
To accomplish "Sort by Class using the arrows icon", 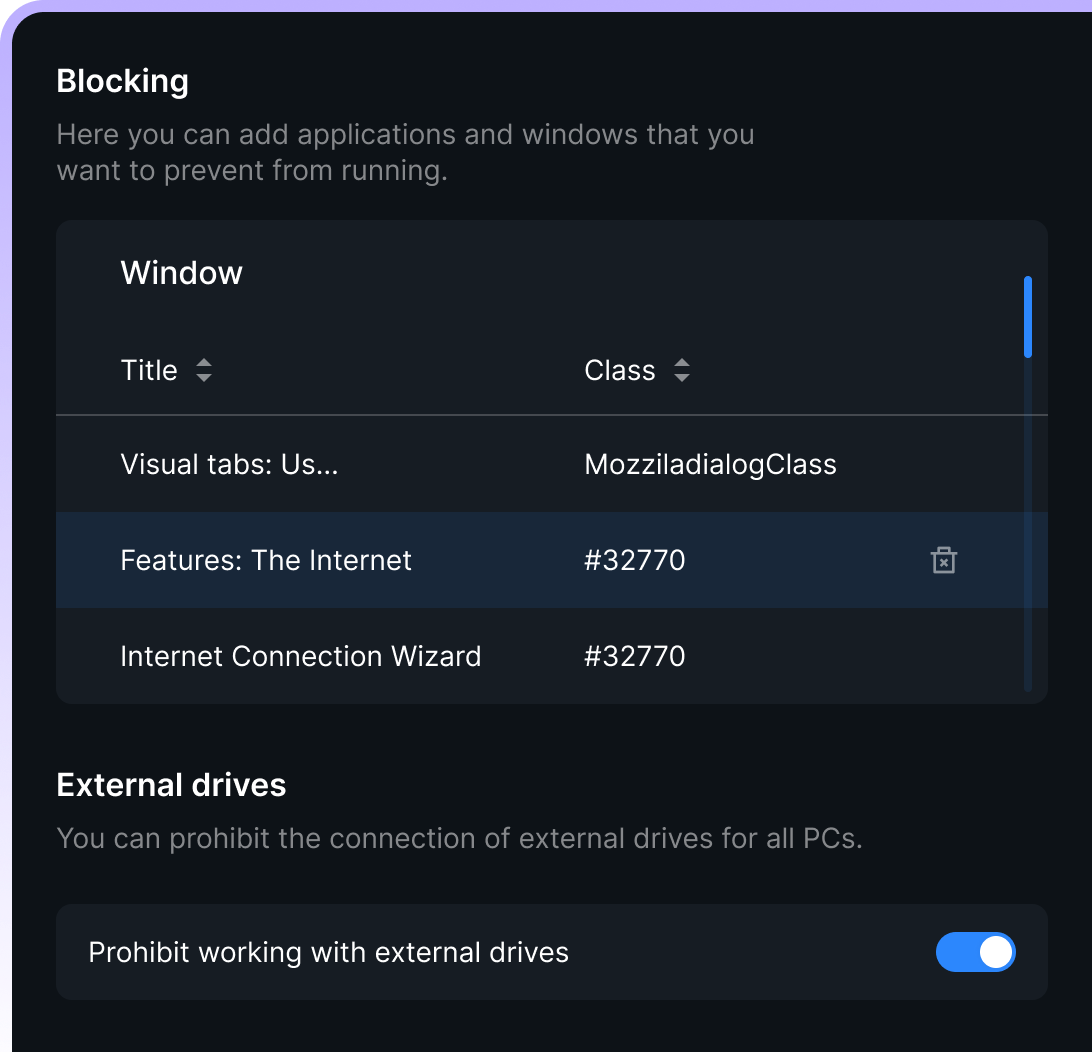I will (x=682, y=371).
